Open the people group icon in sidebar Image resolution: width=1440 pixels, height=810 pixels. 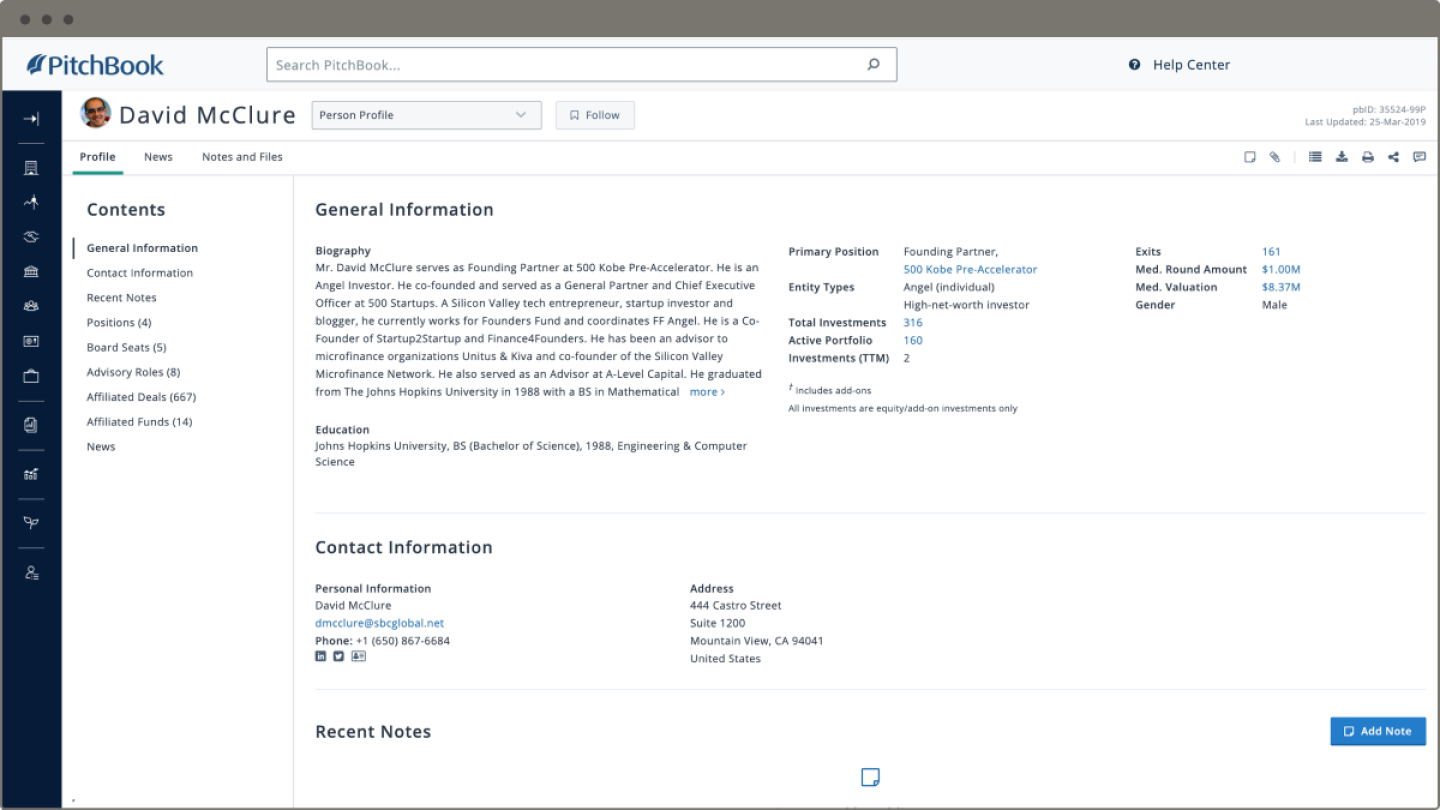(x=31, y=306)
